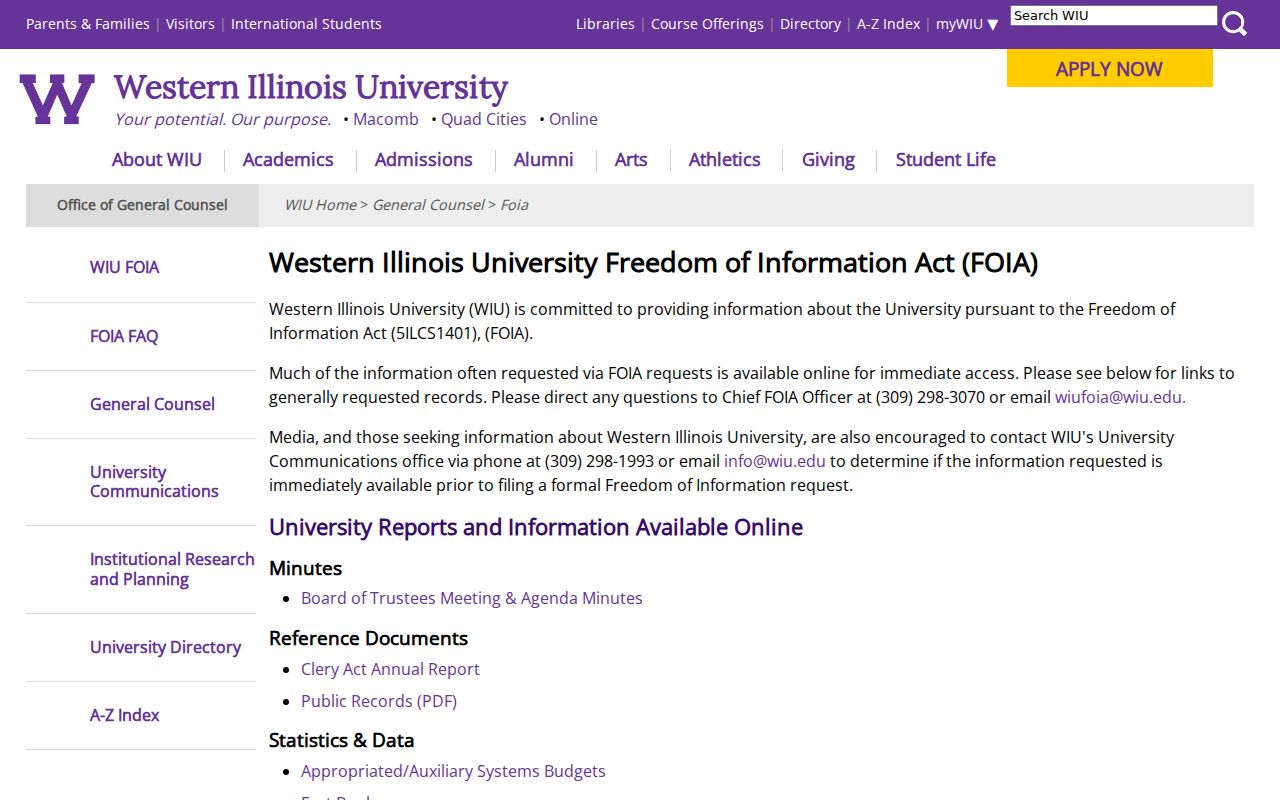Click the APPLY NOW button
Image resolution: width=1280 pixels, height=800 pixels.
click(x=1109, y=69)
